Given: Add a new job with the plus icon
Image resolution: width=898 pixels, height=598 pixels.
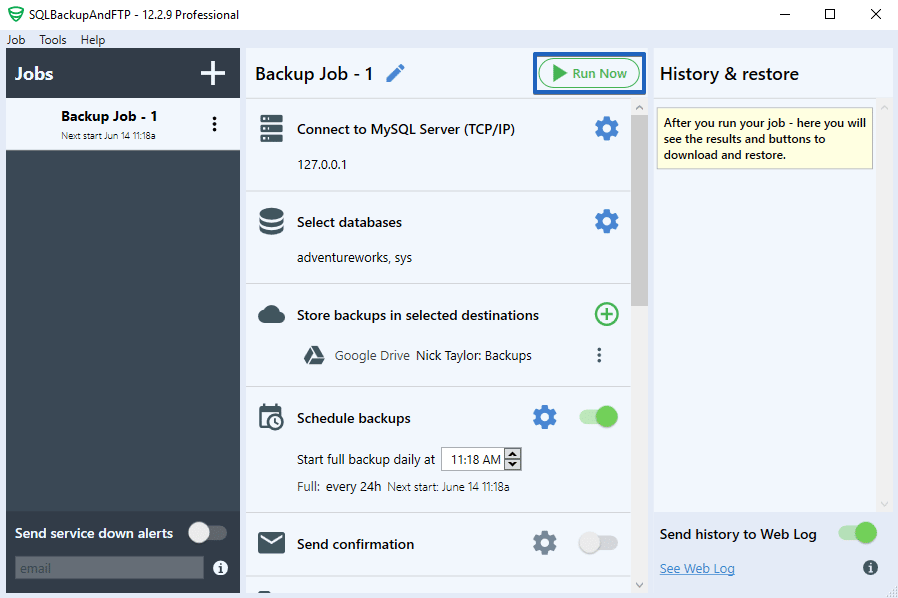Looking at the screenshot, I should 212,73.
